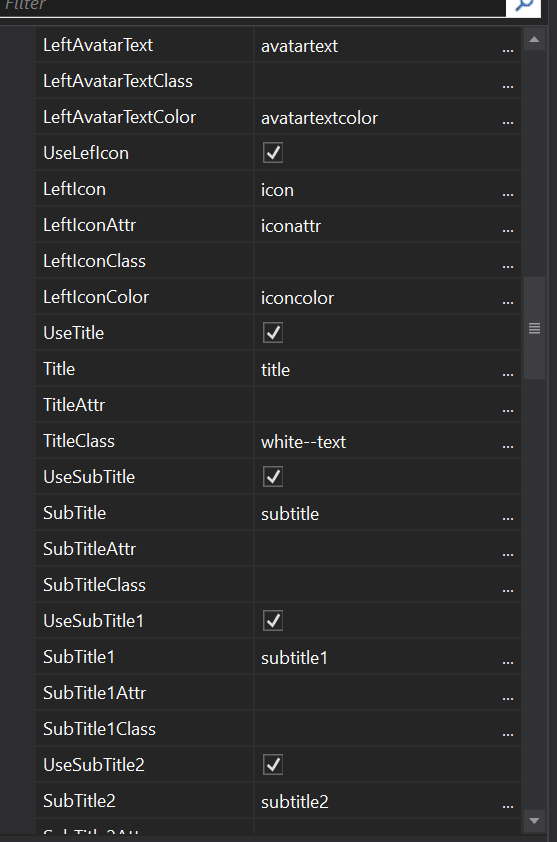This screenshot has width=557, height=842.
Task: Click the scrollbar up arrow
Action: (x=534, y=39)
